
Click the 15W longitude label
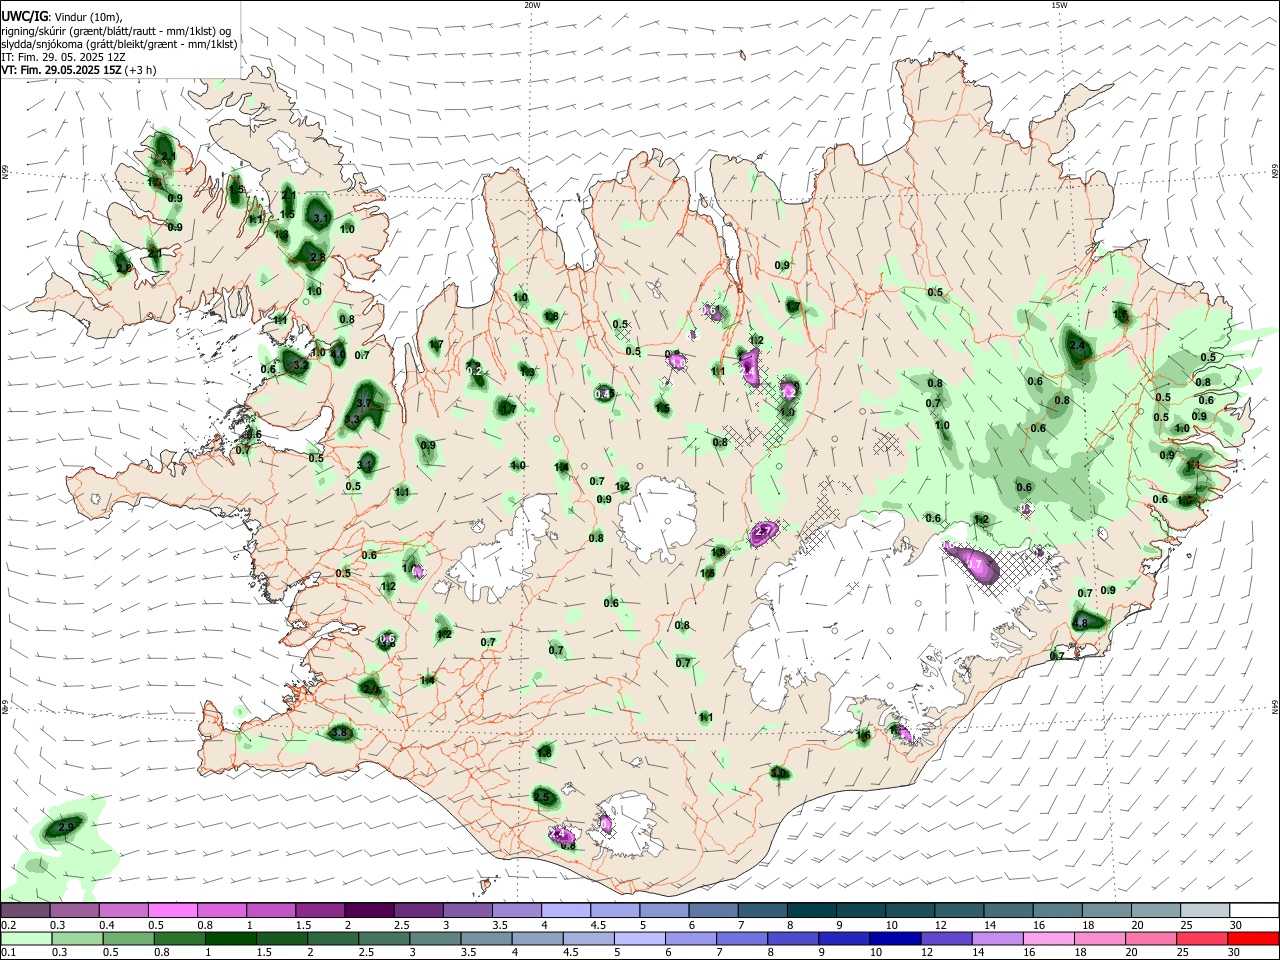(1059, 5)
